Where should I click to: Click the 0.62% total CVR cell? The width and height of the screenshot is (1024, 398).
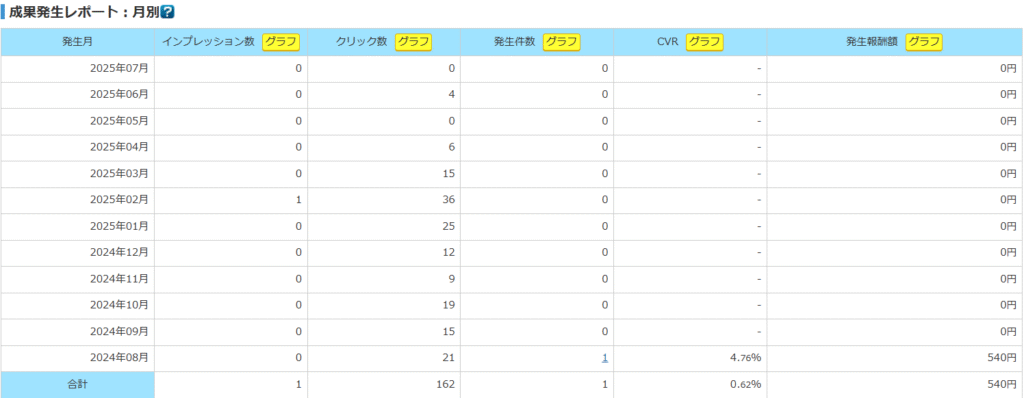pos(690,384)
